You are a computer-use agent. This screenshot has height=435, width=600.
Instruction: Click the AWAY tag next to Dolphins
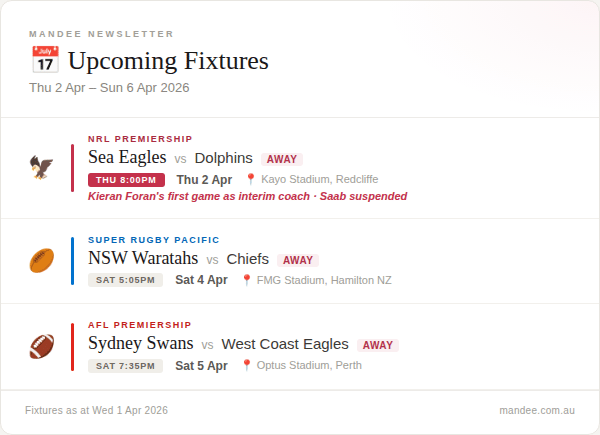[282, 159]
